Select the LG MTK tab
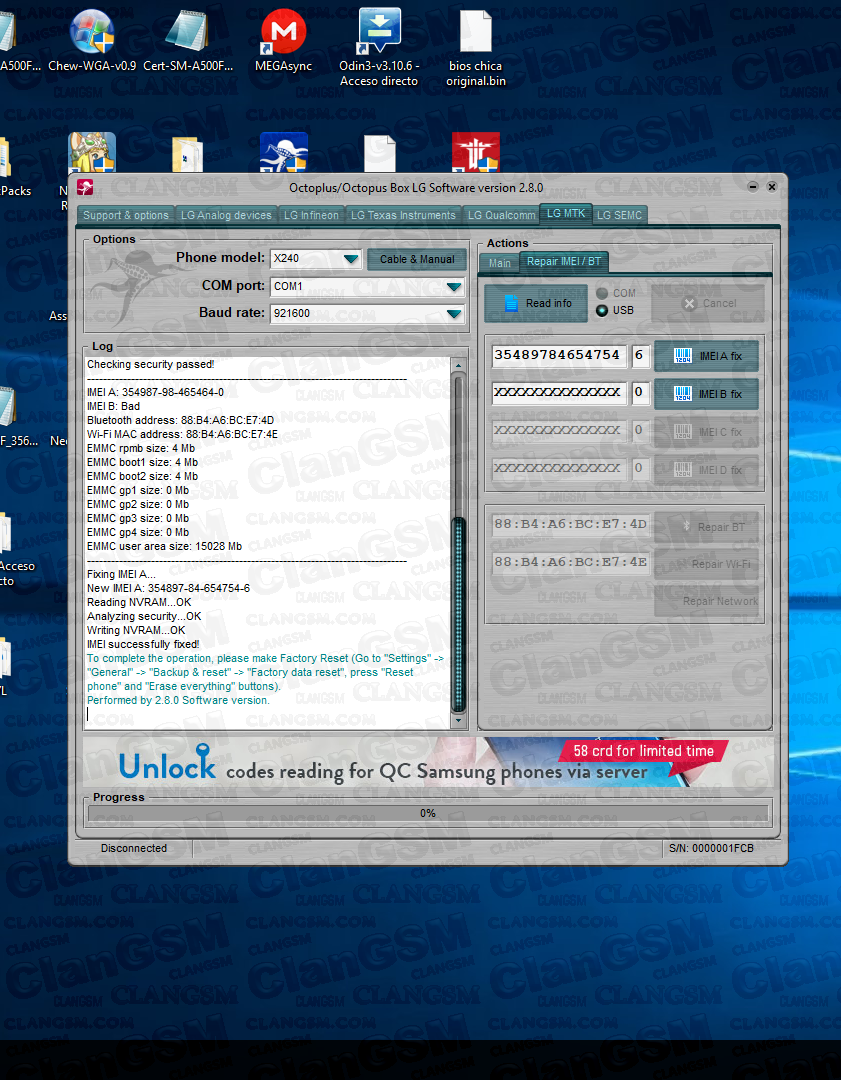The image size is (841, 1080). [566, 214]
